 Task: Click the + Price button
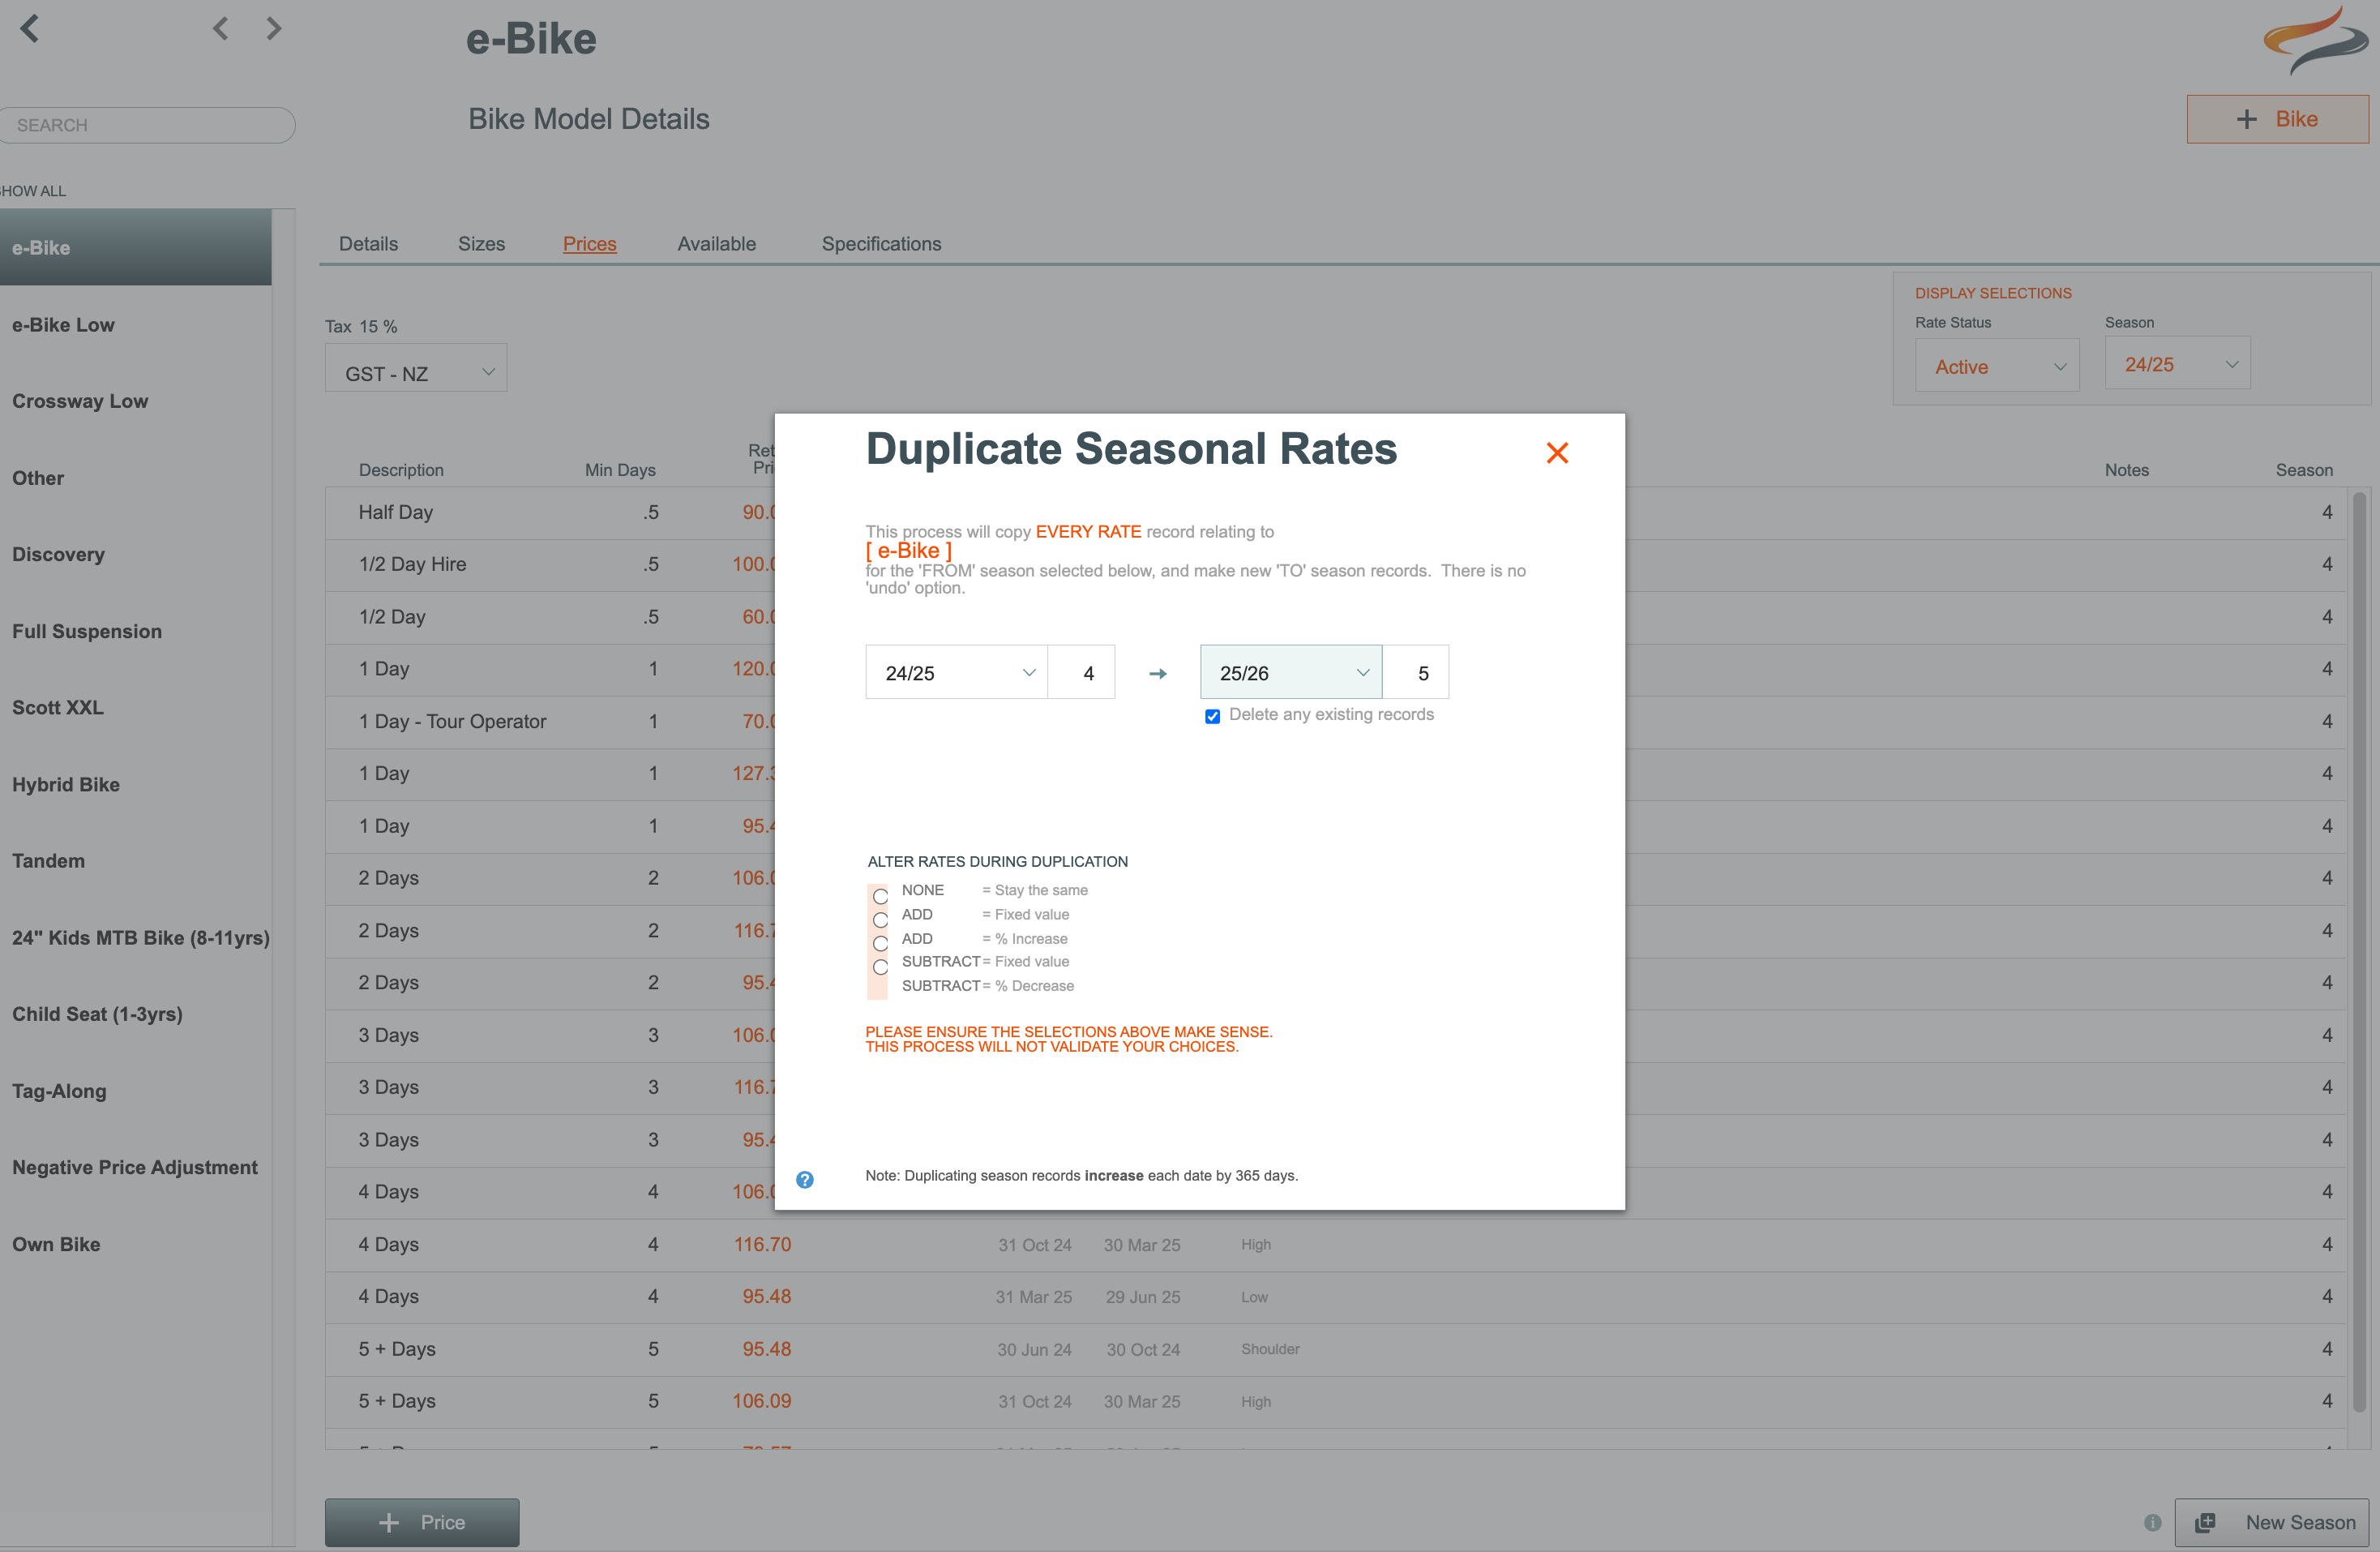click(x=422, y=1522)
